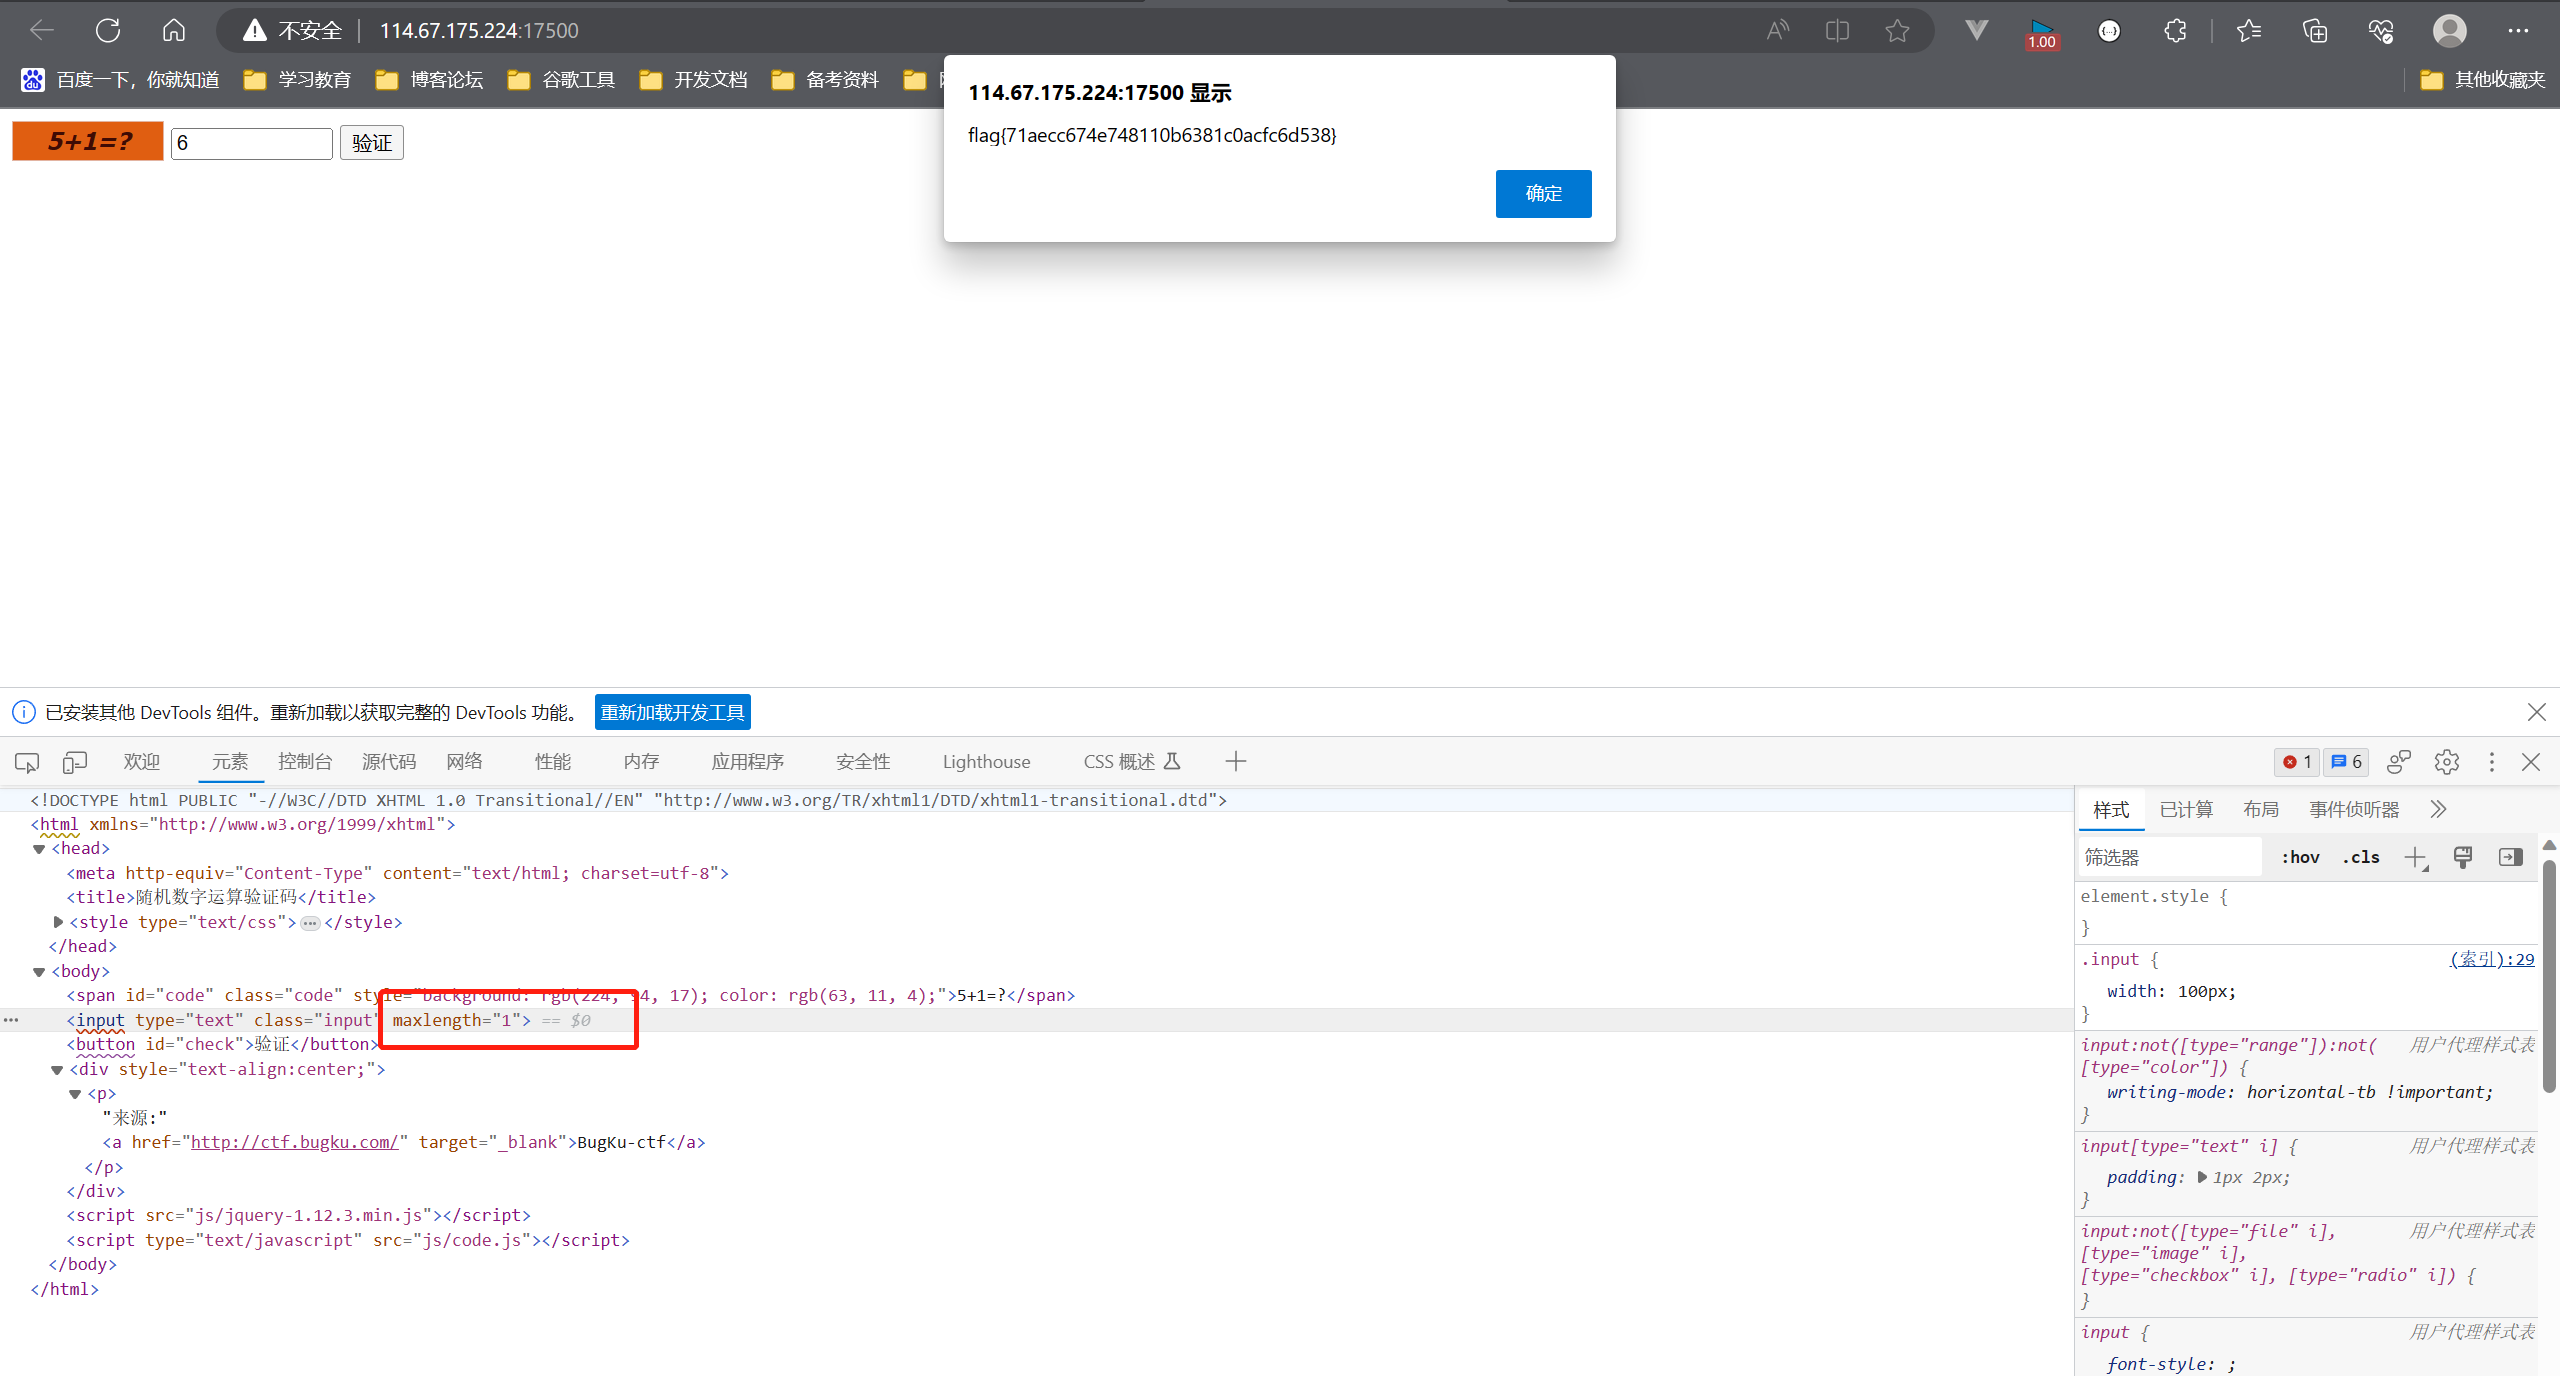Toggle the :hov element state panel
Image resolution: width=2560 pixels, height=1376 pixels.
pyautogui.click(x=2300, y=857)
